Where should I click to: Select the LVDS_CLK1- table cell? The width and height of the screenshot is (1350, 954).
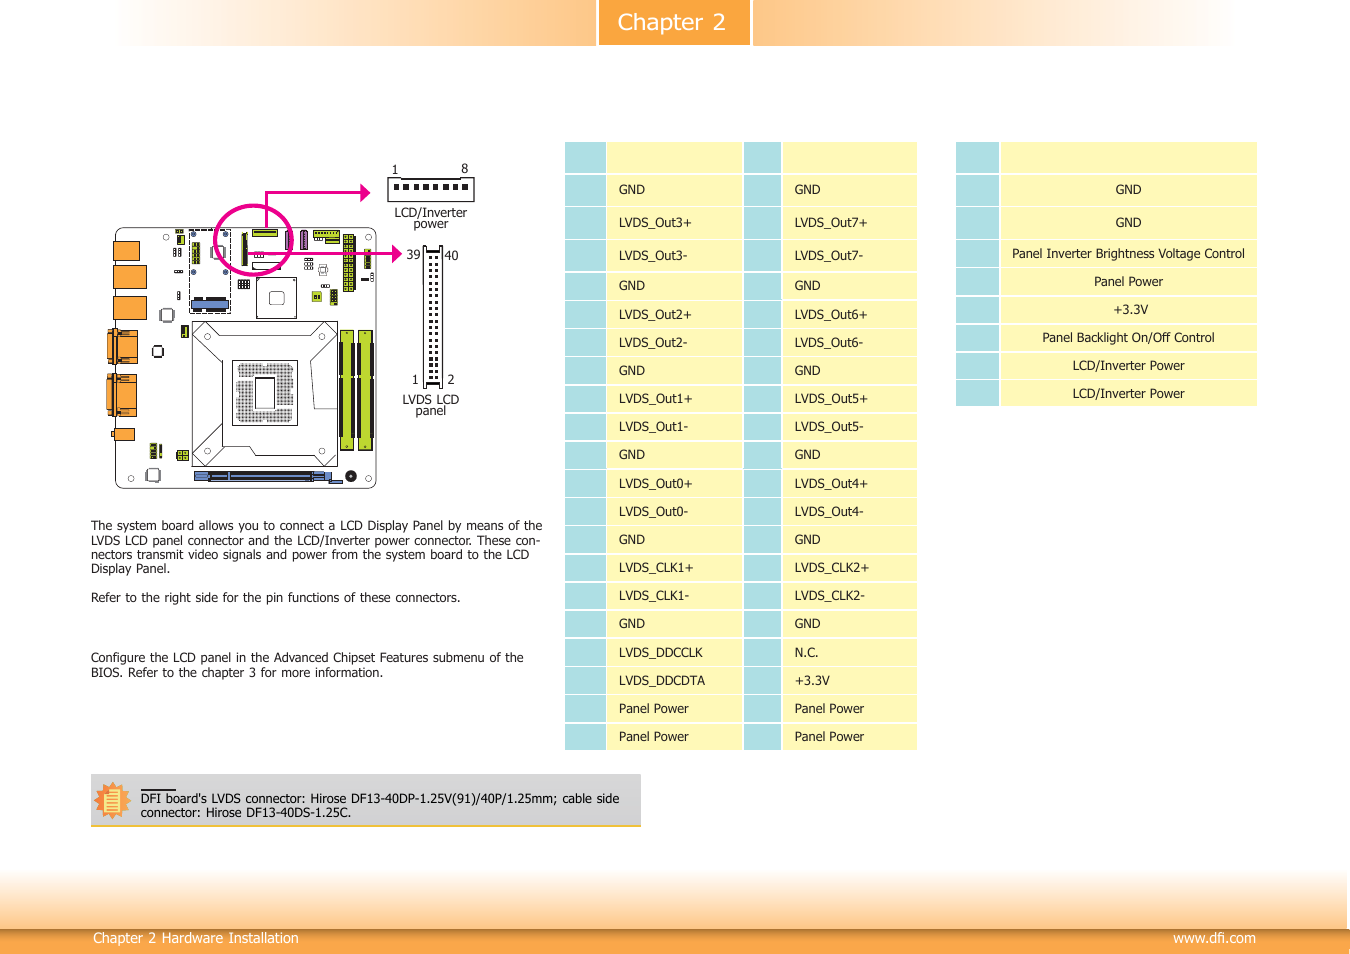[675, 596]
